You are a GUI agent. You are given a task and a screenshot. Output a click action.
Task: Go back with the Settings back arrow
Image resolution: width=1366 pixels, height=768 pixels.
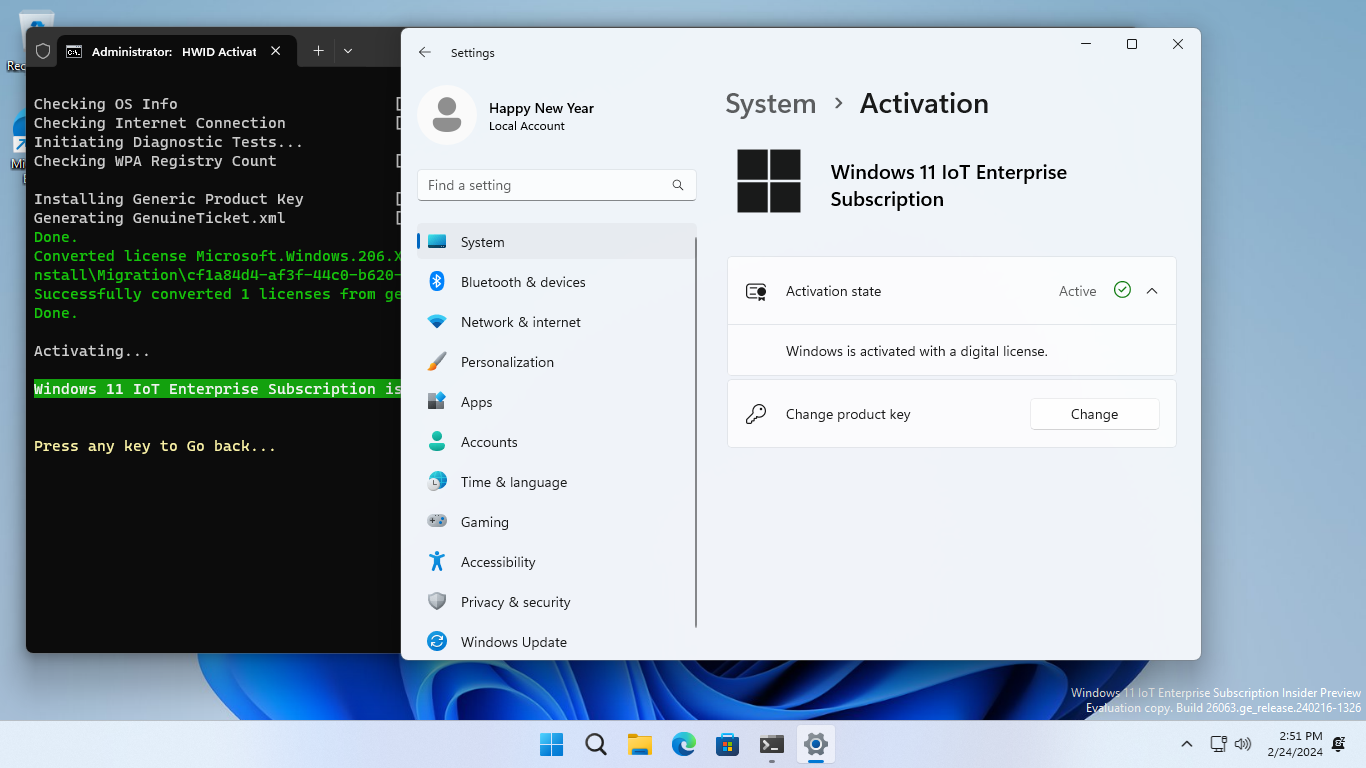pos(425,52)
